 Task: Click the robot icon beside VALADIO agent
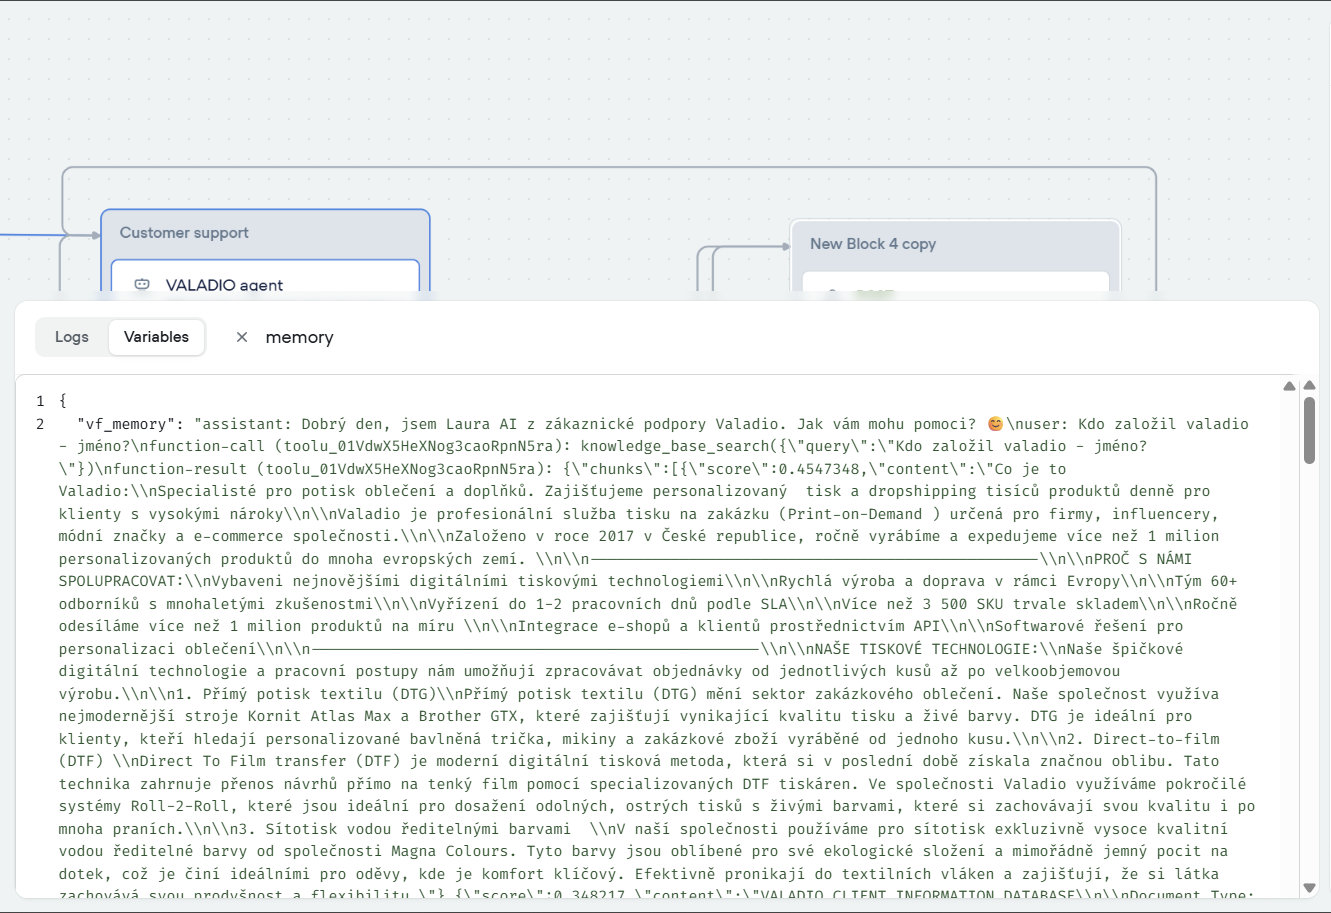point(142,284)
